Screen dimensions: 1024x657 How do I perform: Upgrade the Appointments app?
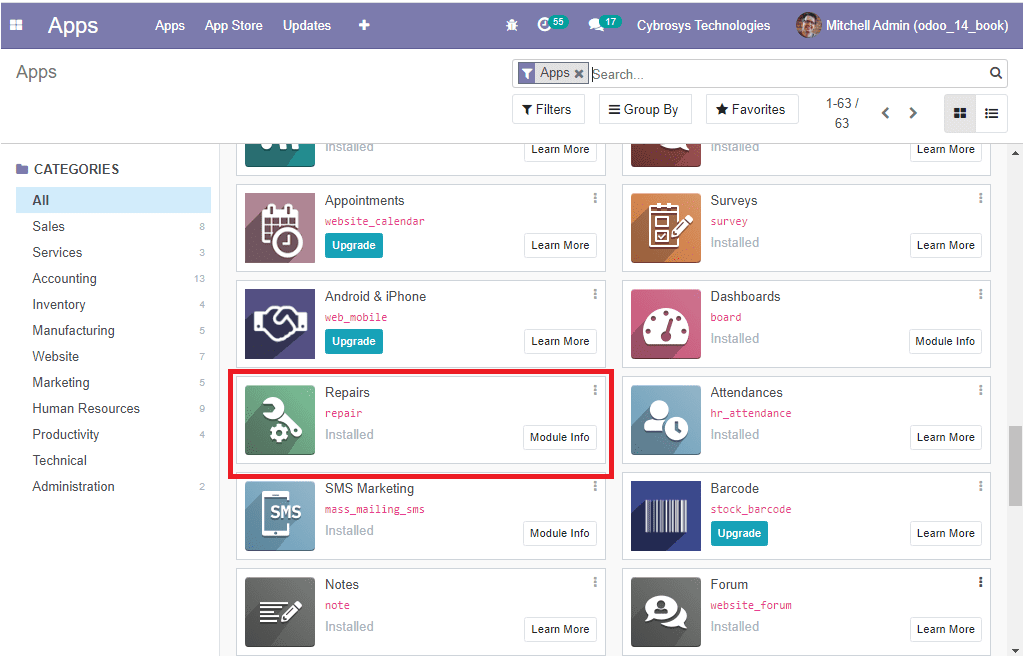pyautogui.click(x=353, y=246)
